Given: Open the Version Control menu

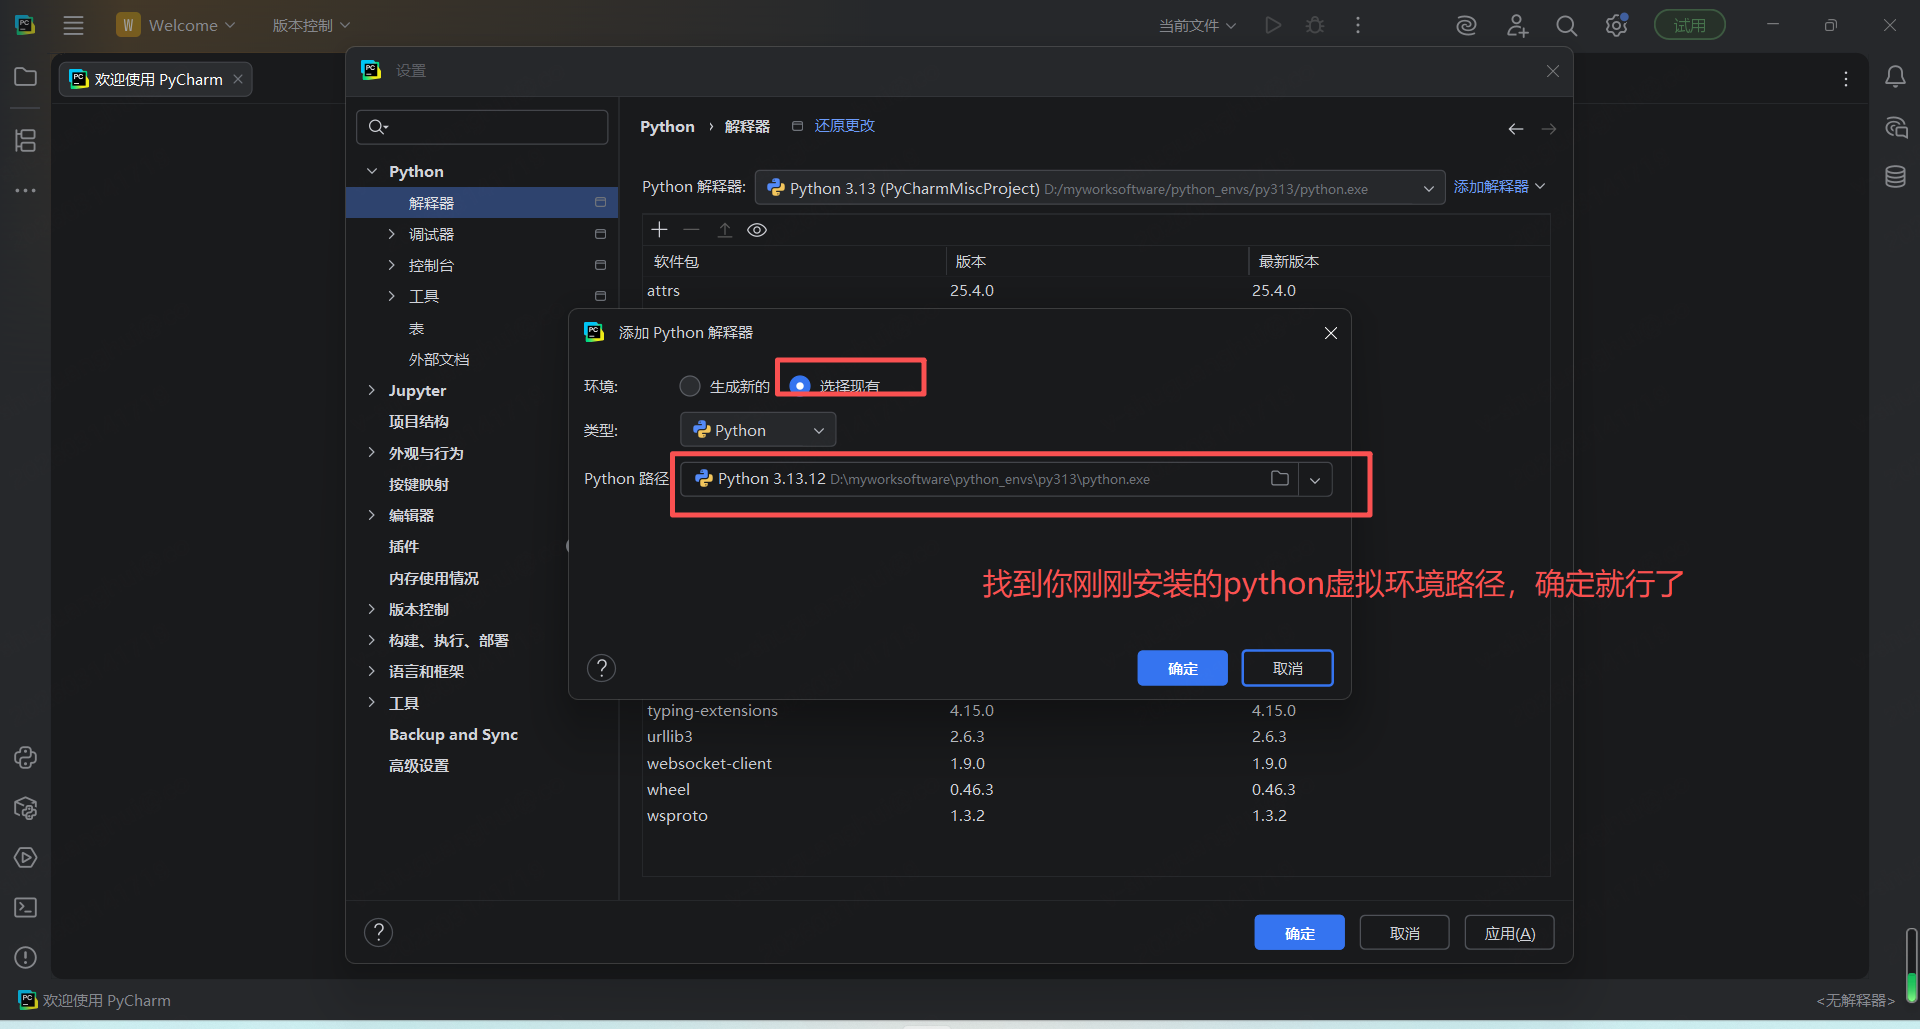Looking at the screenshot, I should pos(311,25).
